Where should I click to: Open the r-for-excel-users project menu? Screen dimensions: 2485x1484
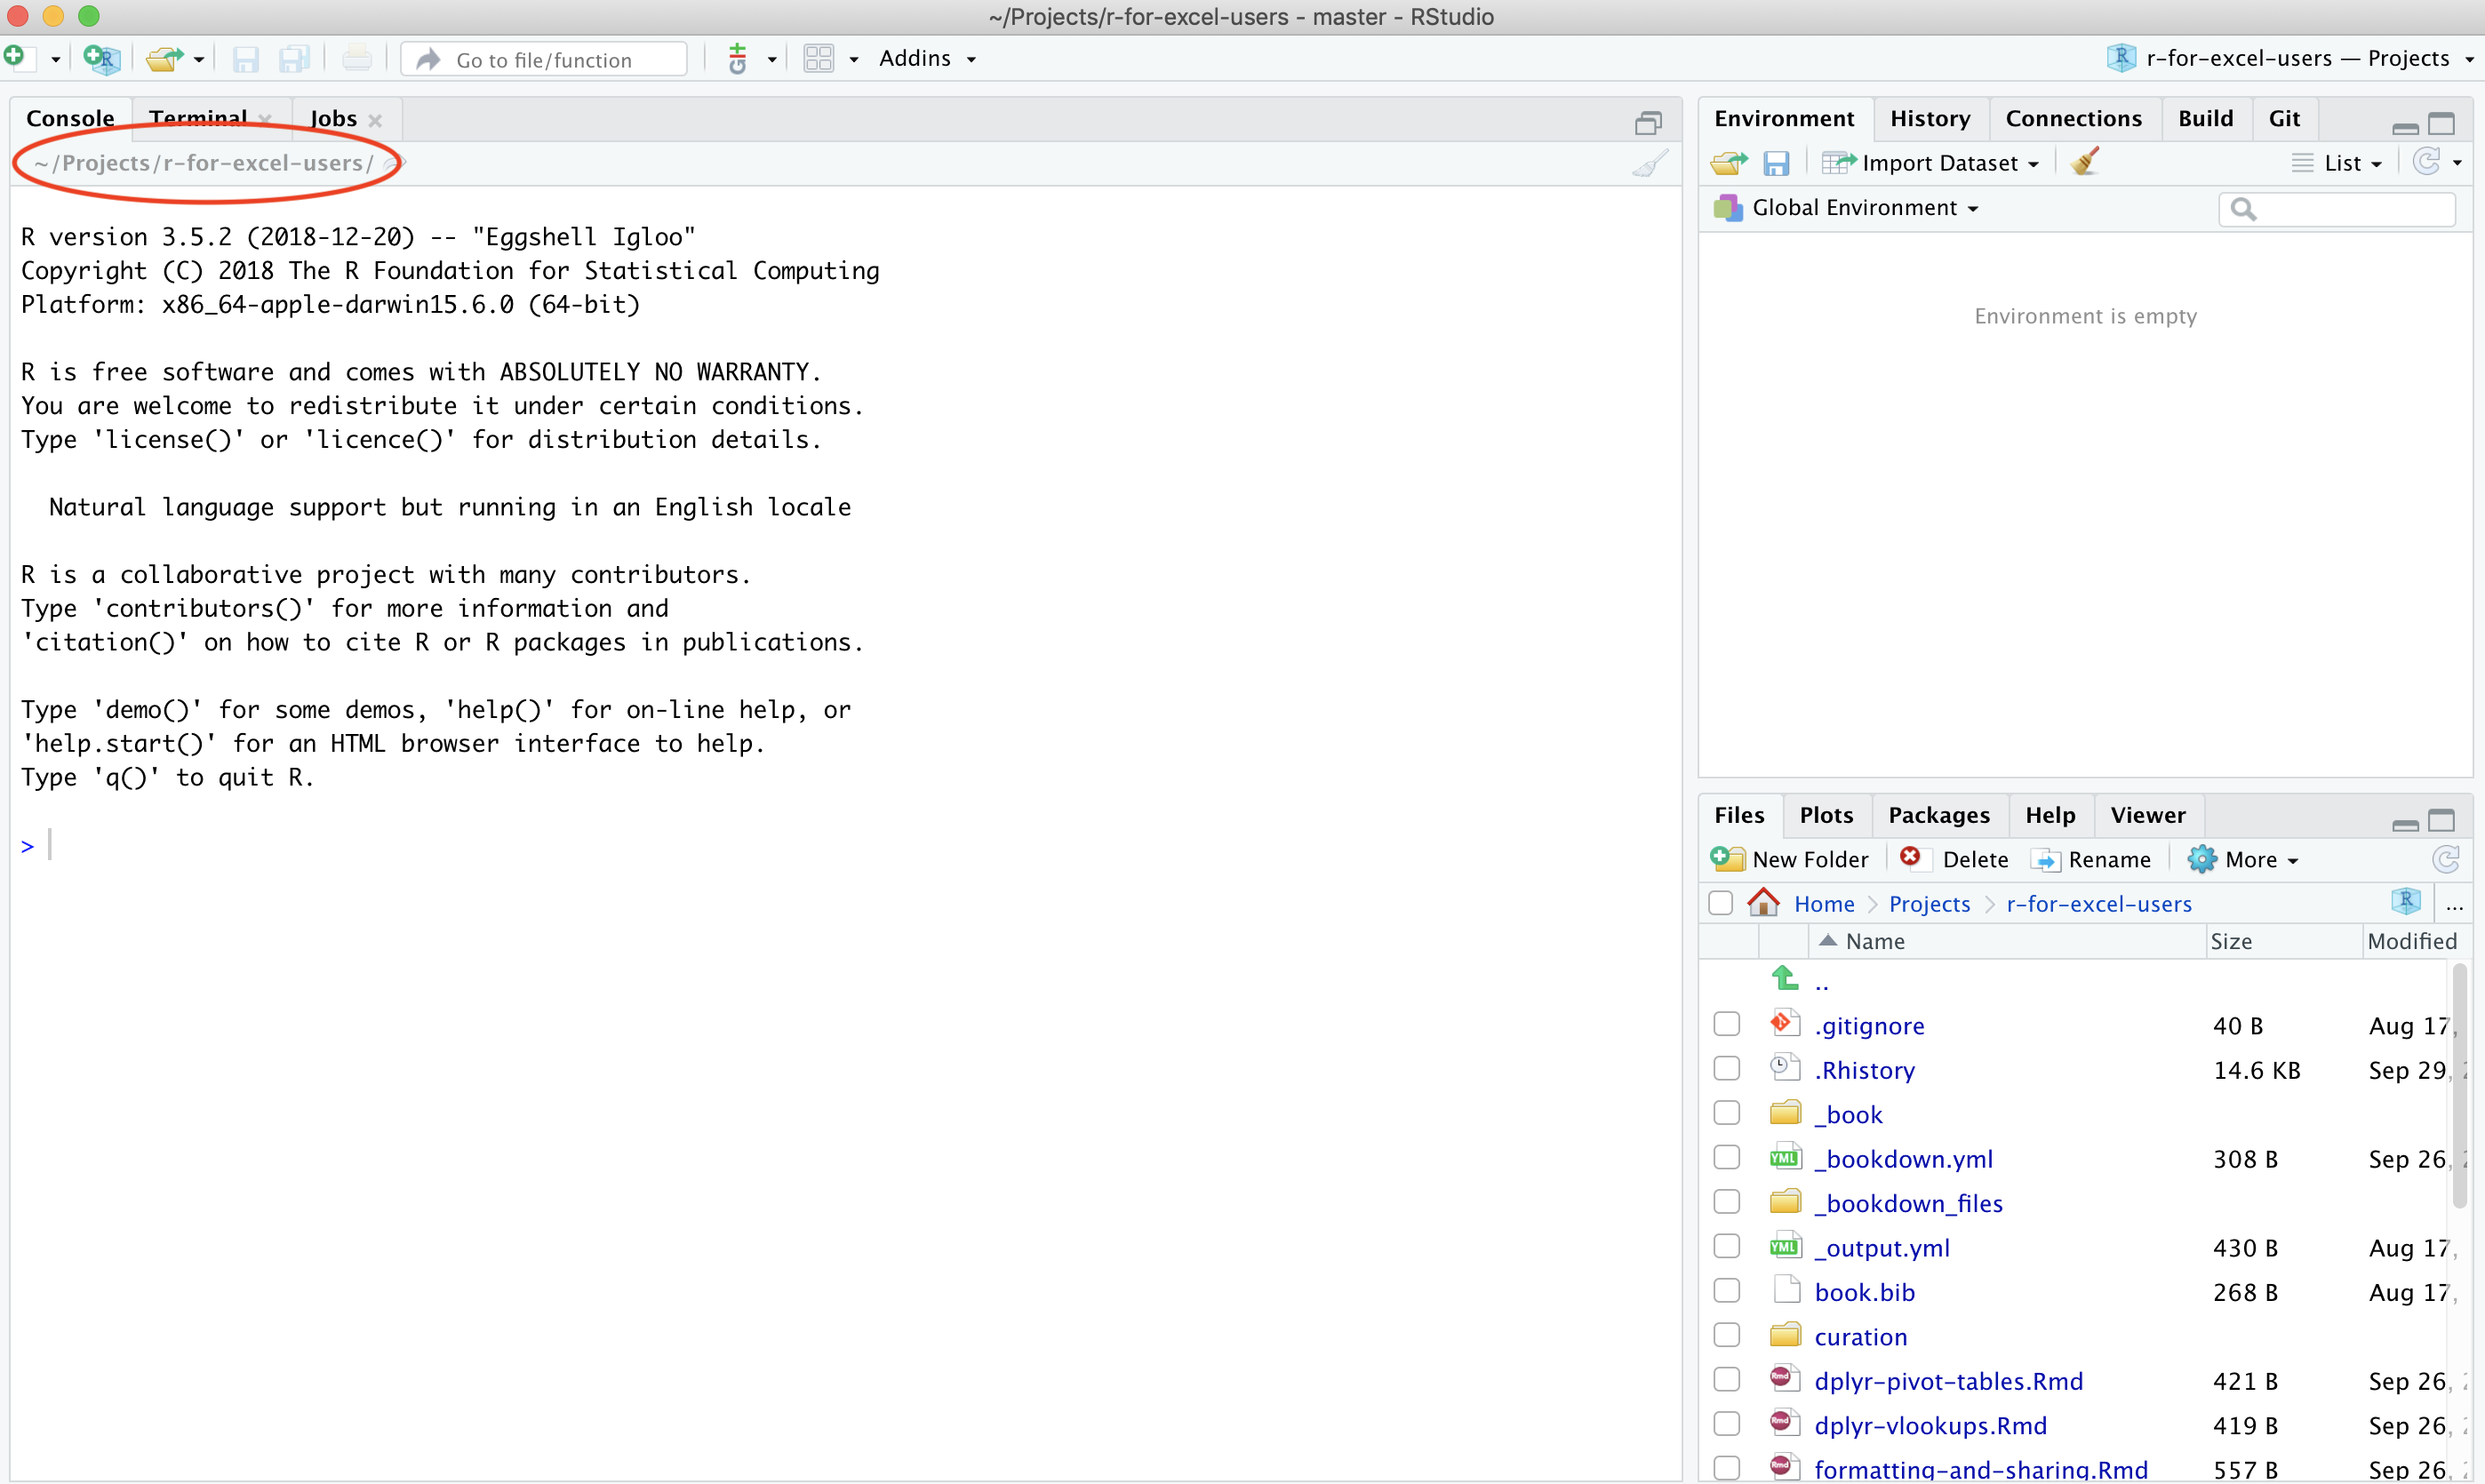(x=2291, y=59)
